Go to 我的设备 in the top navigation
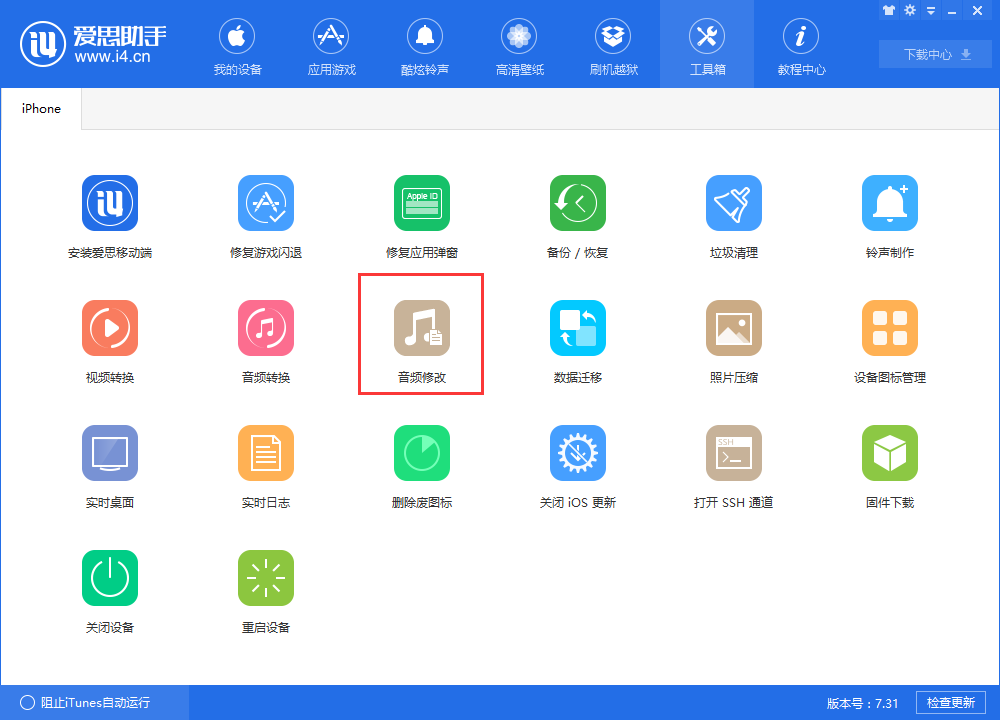Viewport: 1000px width, 720px height. click(237, 45)
